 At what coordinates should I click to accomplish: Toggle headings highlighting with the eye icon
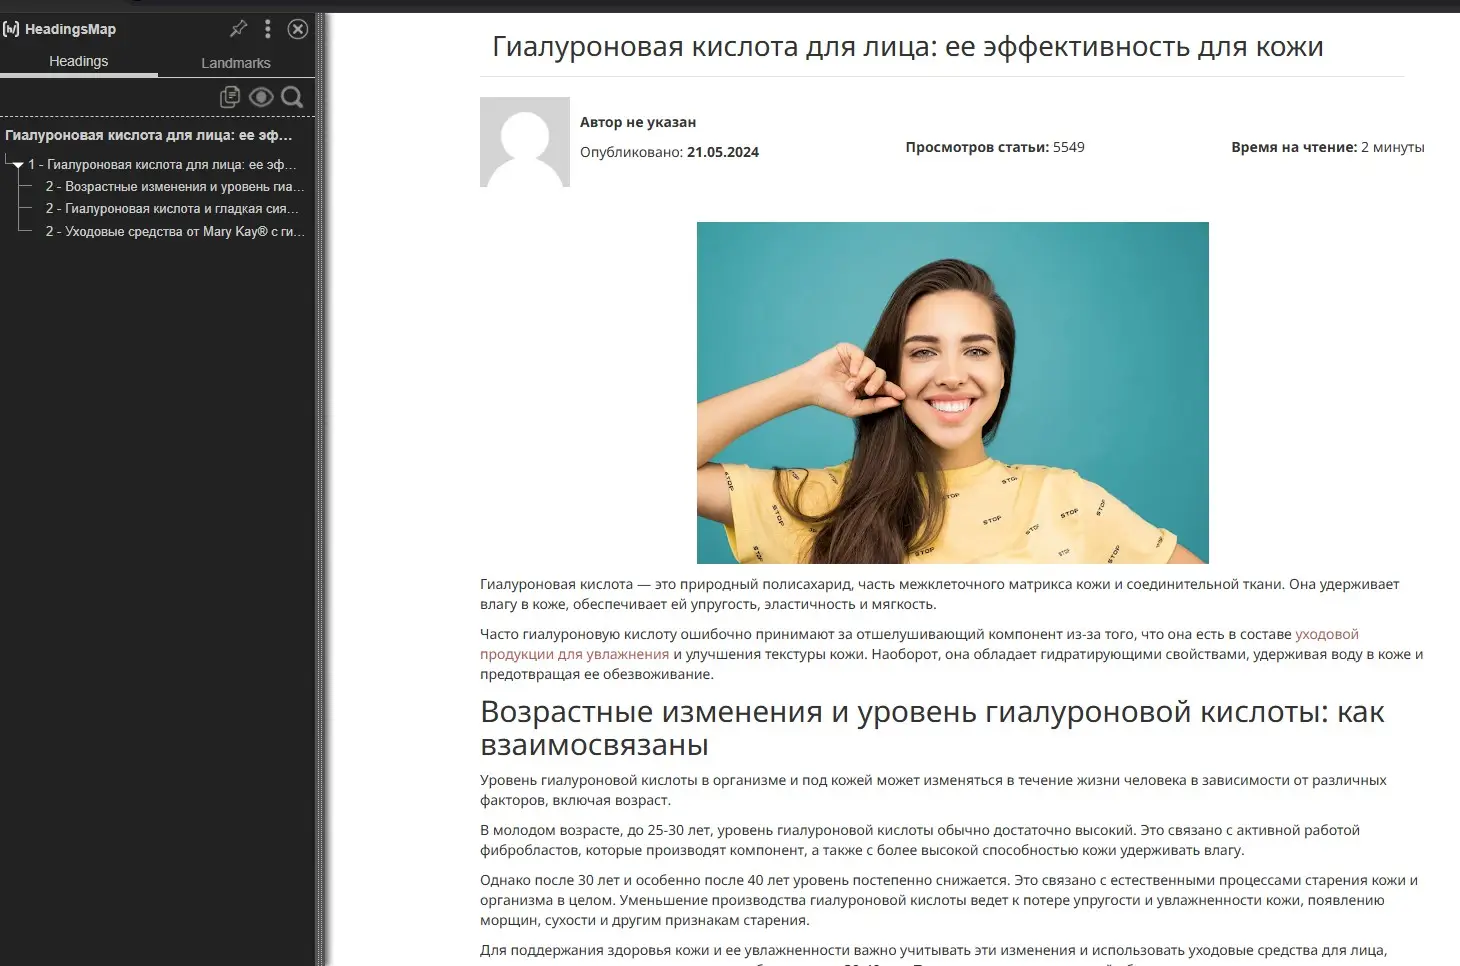click(261, 96)
